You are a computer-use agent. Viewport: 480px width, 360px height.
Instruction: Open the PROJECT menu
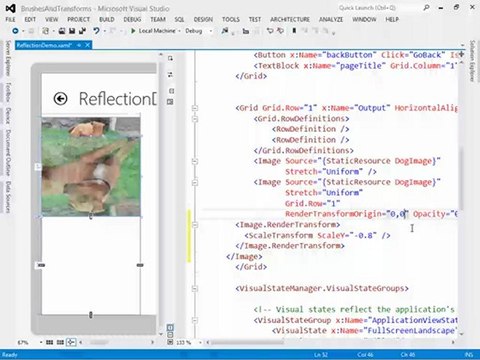click(x=79, y=19)
